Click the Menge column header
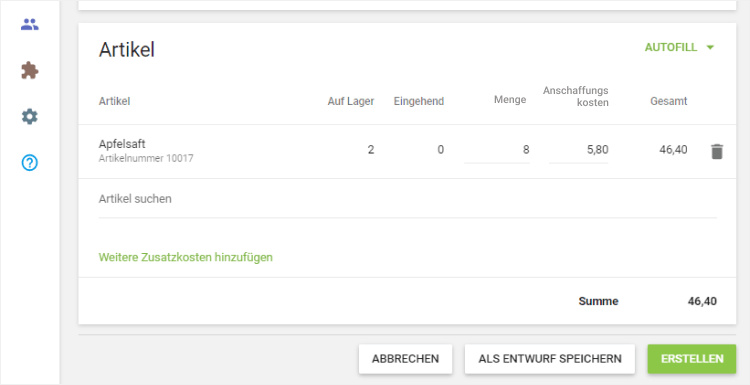This screenshot has width=750, height=385. (x=510, y=99)
